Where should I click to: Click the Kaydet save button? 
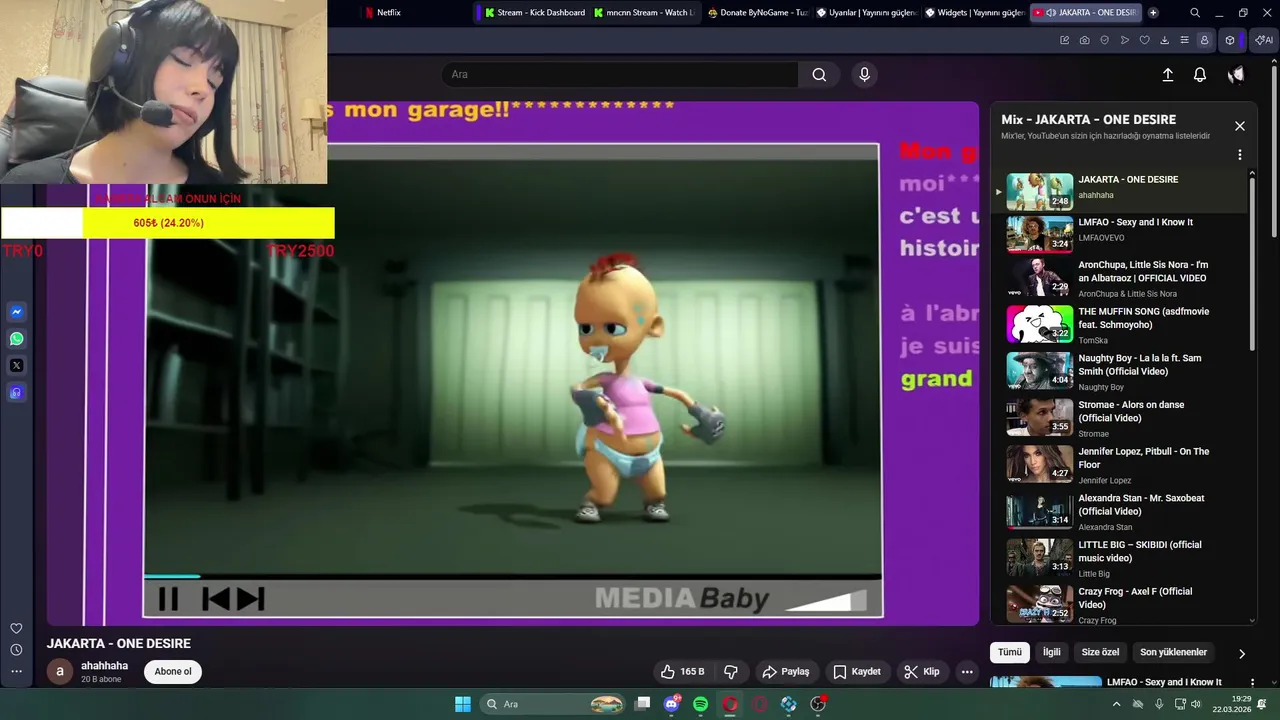coord(857,672)
